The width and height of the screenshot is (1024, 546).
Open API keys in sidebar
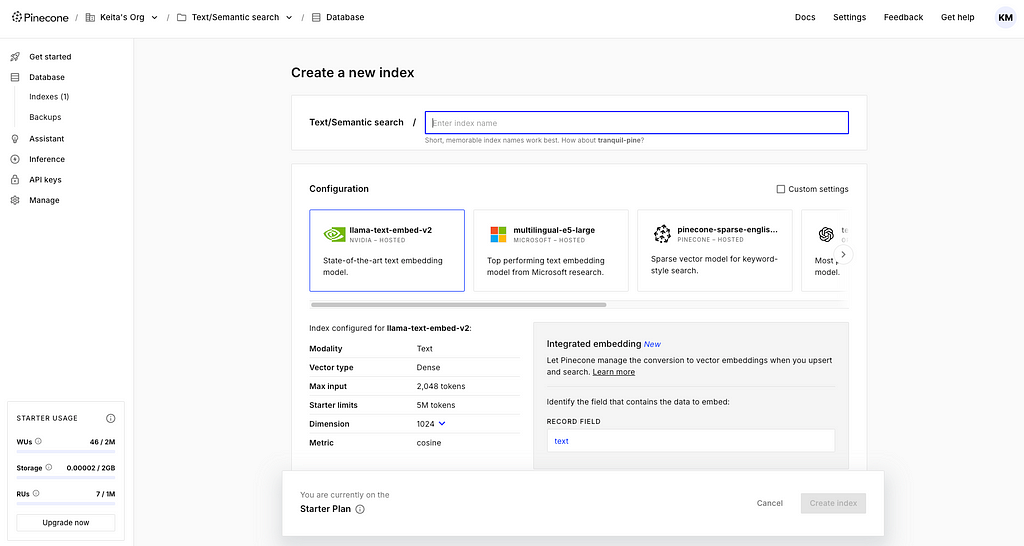(x=45, y=180)
